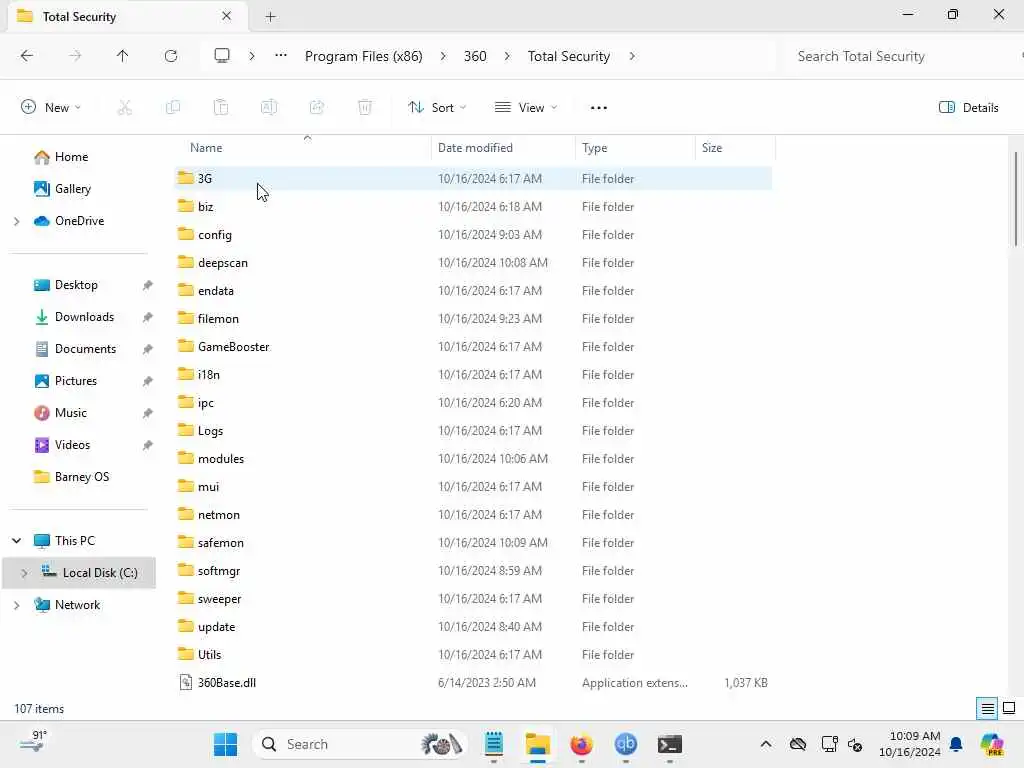Open the View dropdown menu
This screenshot has width=1024, height=768.
[x=526, y=108]
